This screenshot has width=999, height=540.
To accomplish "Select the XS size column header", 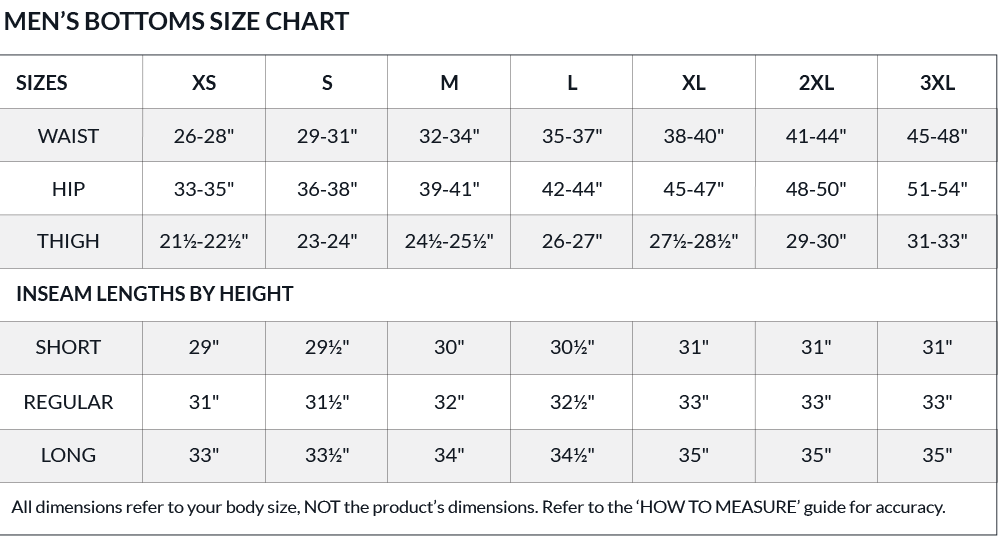I will tap(204, 83).
